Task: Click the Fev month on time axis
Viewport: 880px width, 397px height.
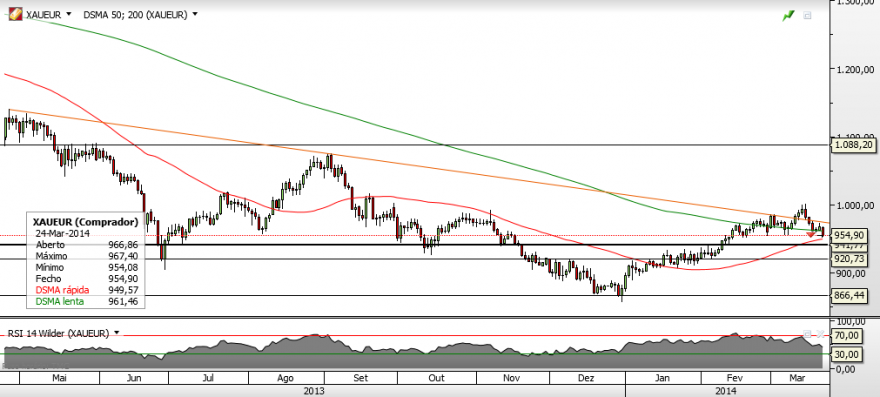Action: [x=735, y=378]
